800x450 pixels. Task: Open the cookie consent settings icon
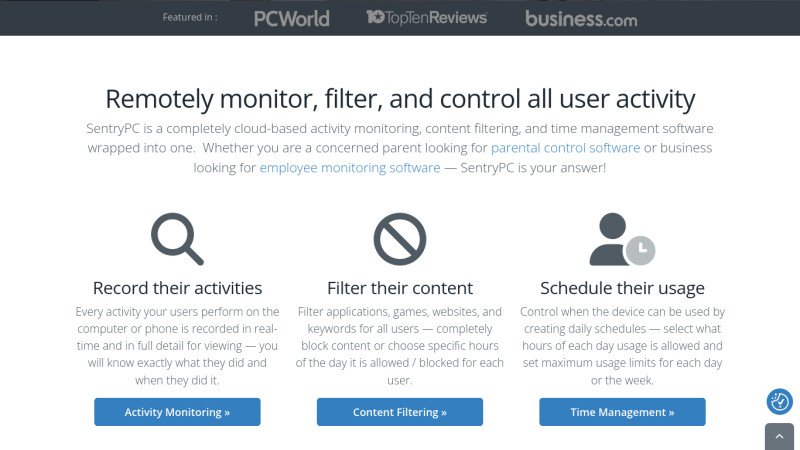click(780, 402)
